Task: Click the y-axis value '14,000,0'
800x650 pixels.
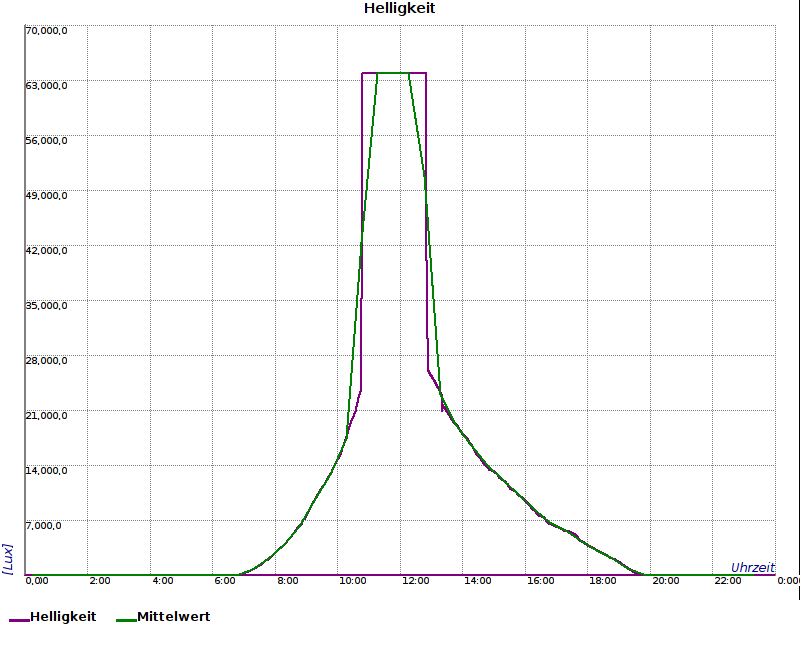Action: pos(46,471)
